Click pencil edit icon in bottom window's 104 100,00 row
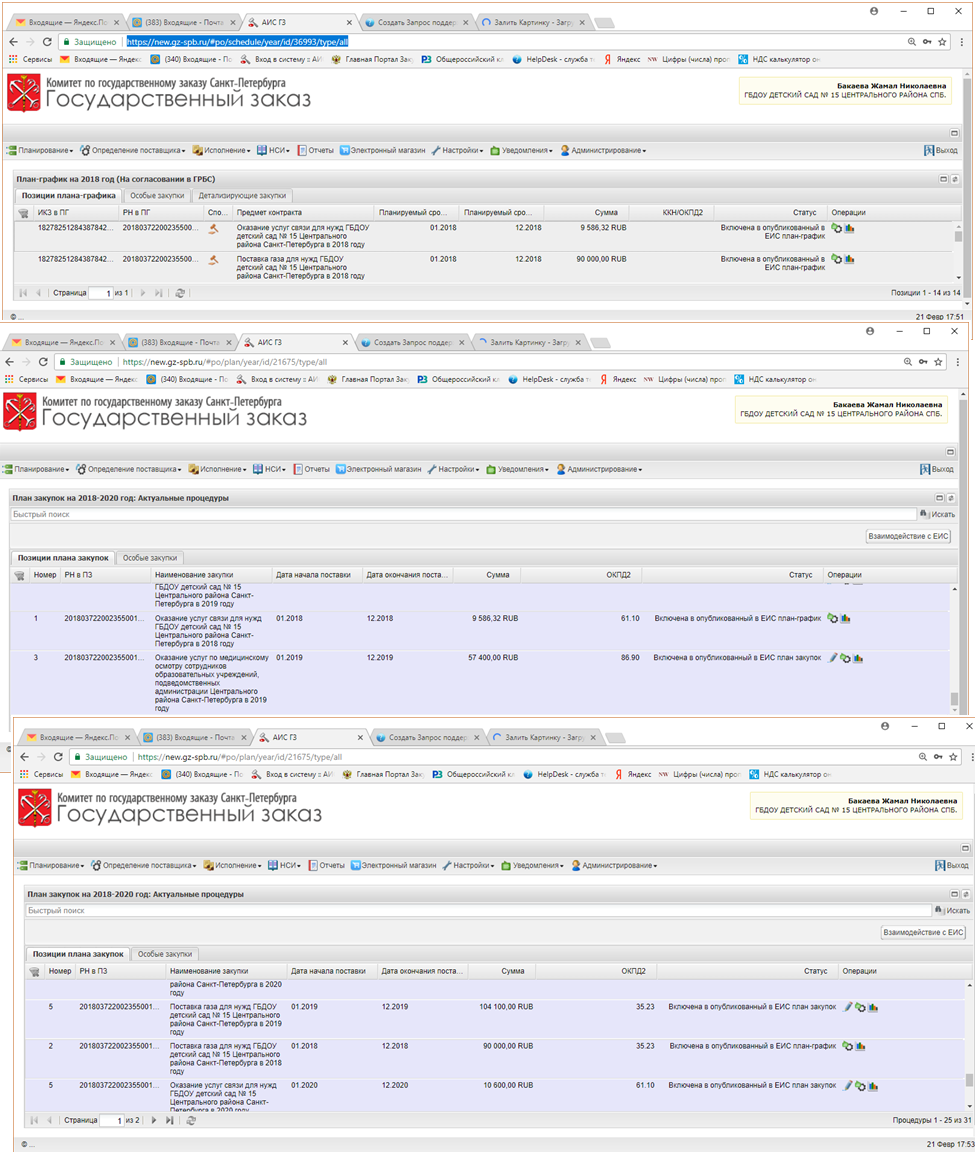The height and width of the screenshot is (1152, 975). pos(848,1007)
